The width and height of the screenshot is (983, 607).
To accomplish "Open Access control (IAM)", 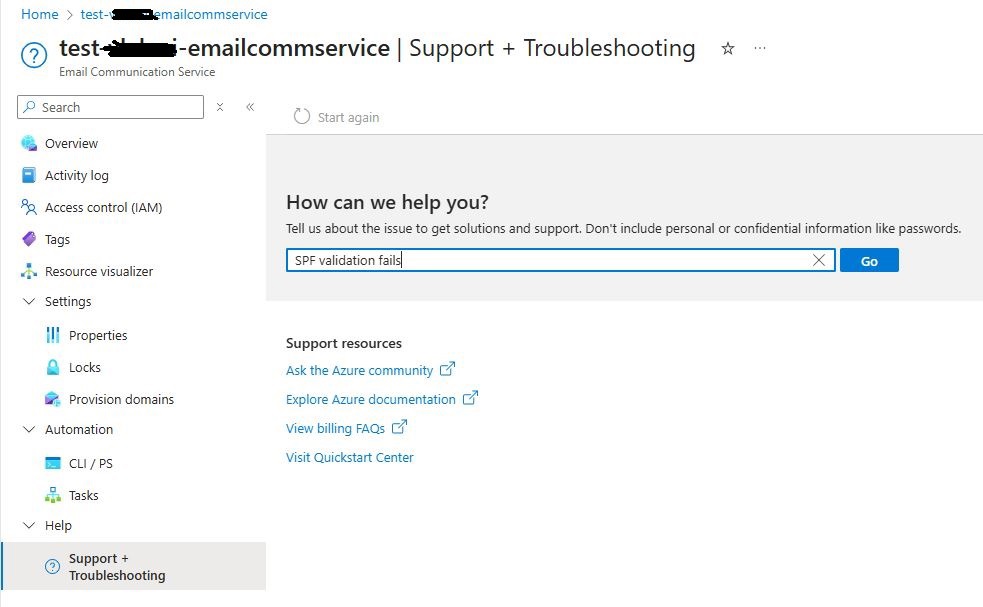I will point(102,207).
